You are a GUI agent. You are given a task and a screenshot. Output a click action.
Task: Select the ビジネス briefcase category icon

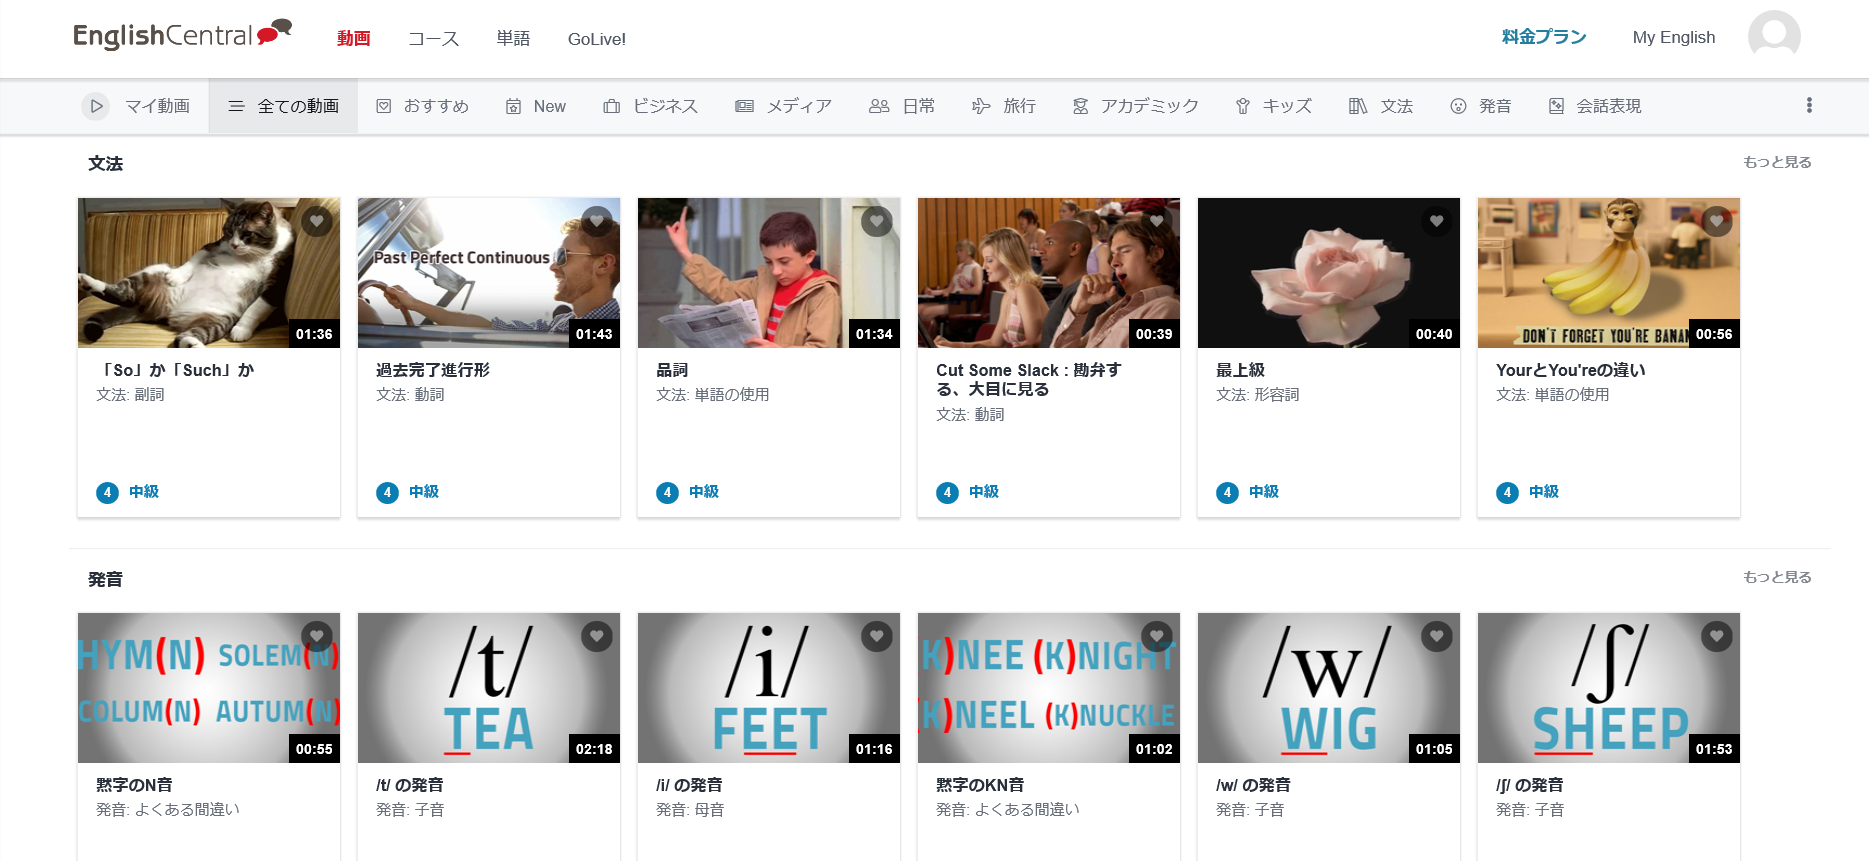pyautogui.click(x=611, y=106)
